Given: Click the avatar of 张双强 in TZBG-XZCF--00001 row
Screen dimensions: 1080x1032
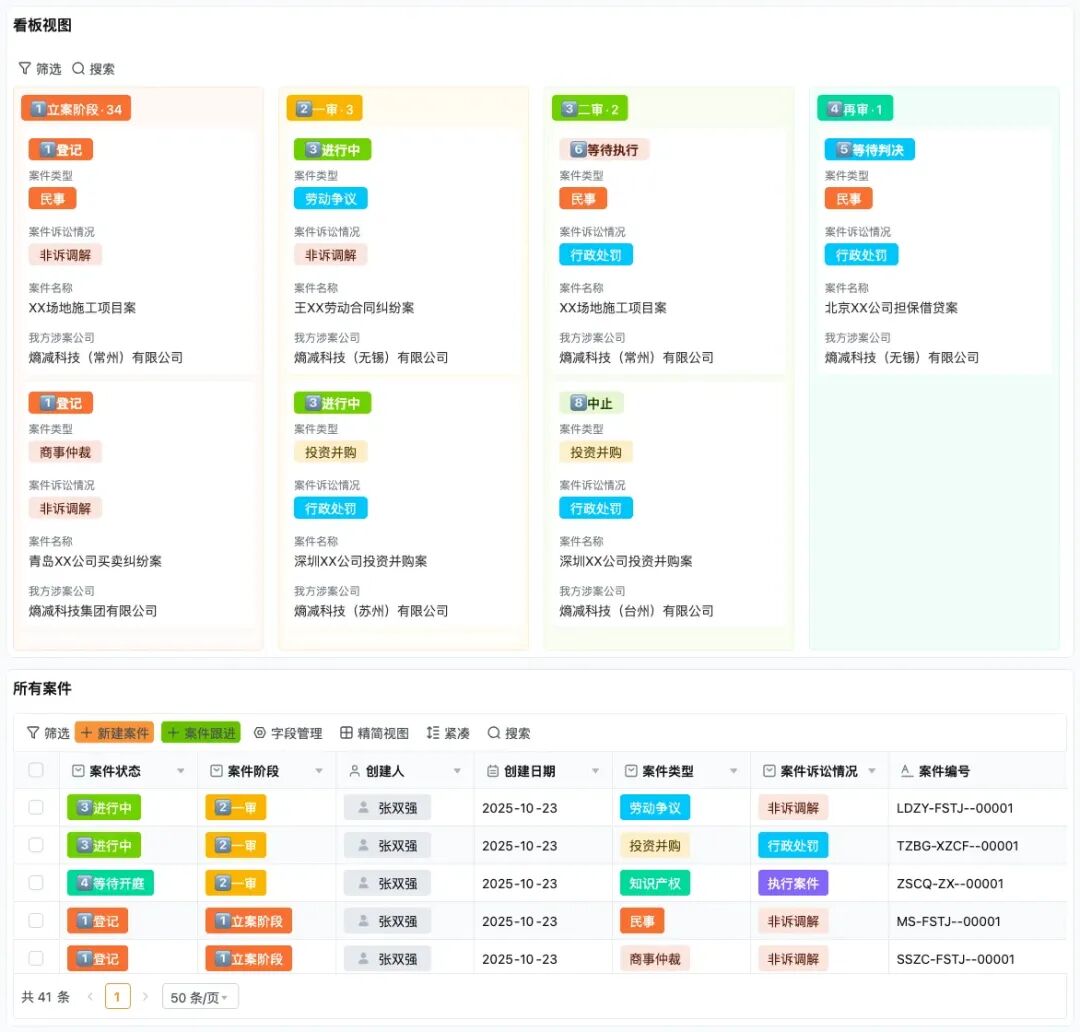Looking at the screenshot, I should coord(363,845).
